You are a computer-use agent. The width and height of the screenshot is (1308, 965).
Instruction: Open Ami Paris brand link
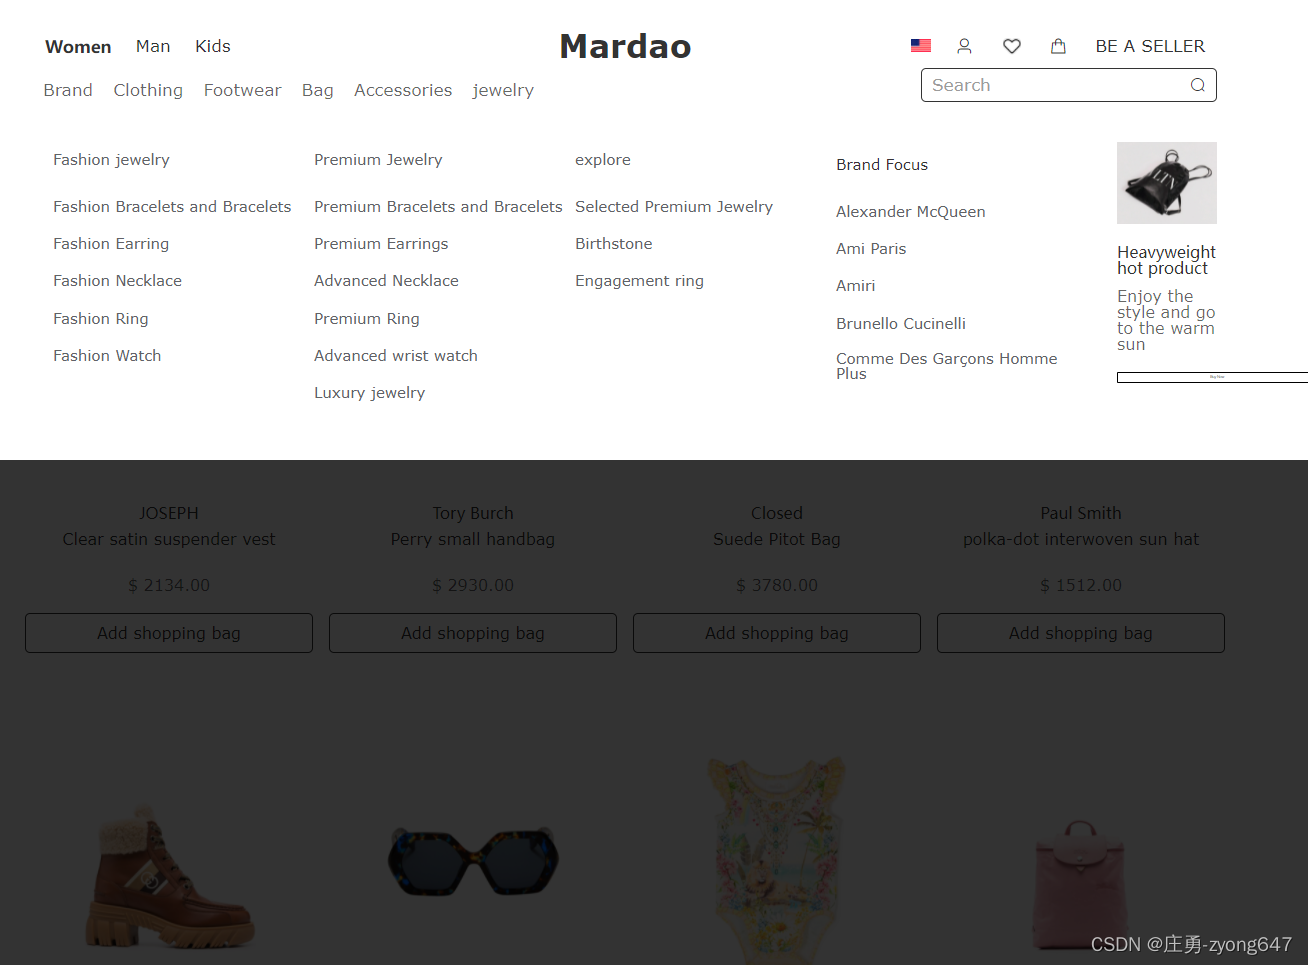(x=871, y=249)
